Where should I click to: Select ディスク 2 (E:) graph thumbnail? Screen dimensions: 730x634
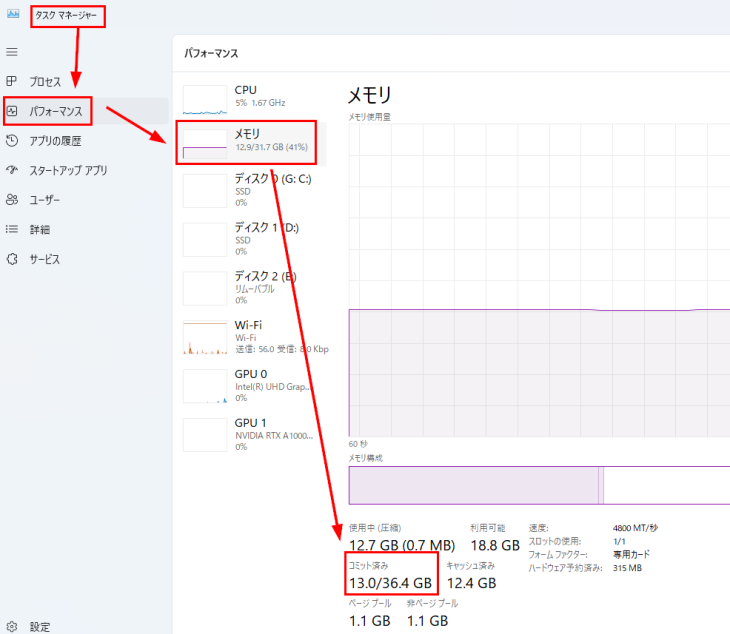(x=205, y=289)
